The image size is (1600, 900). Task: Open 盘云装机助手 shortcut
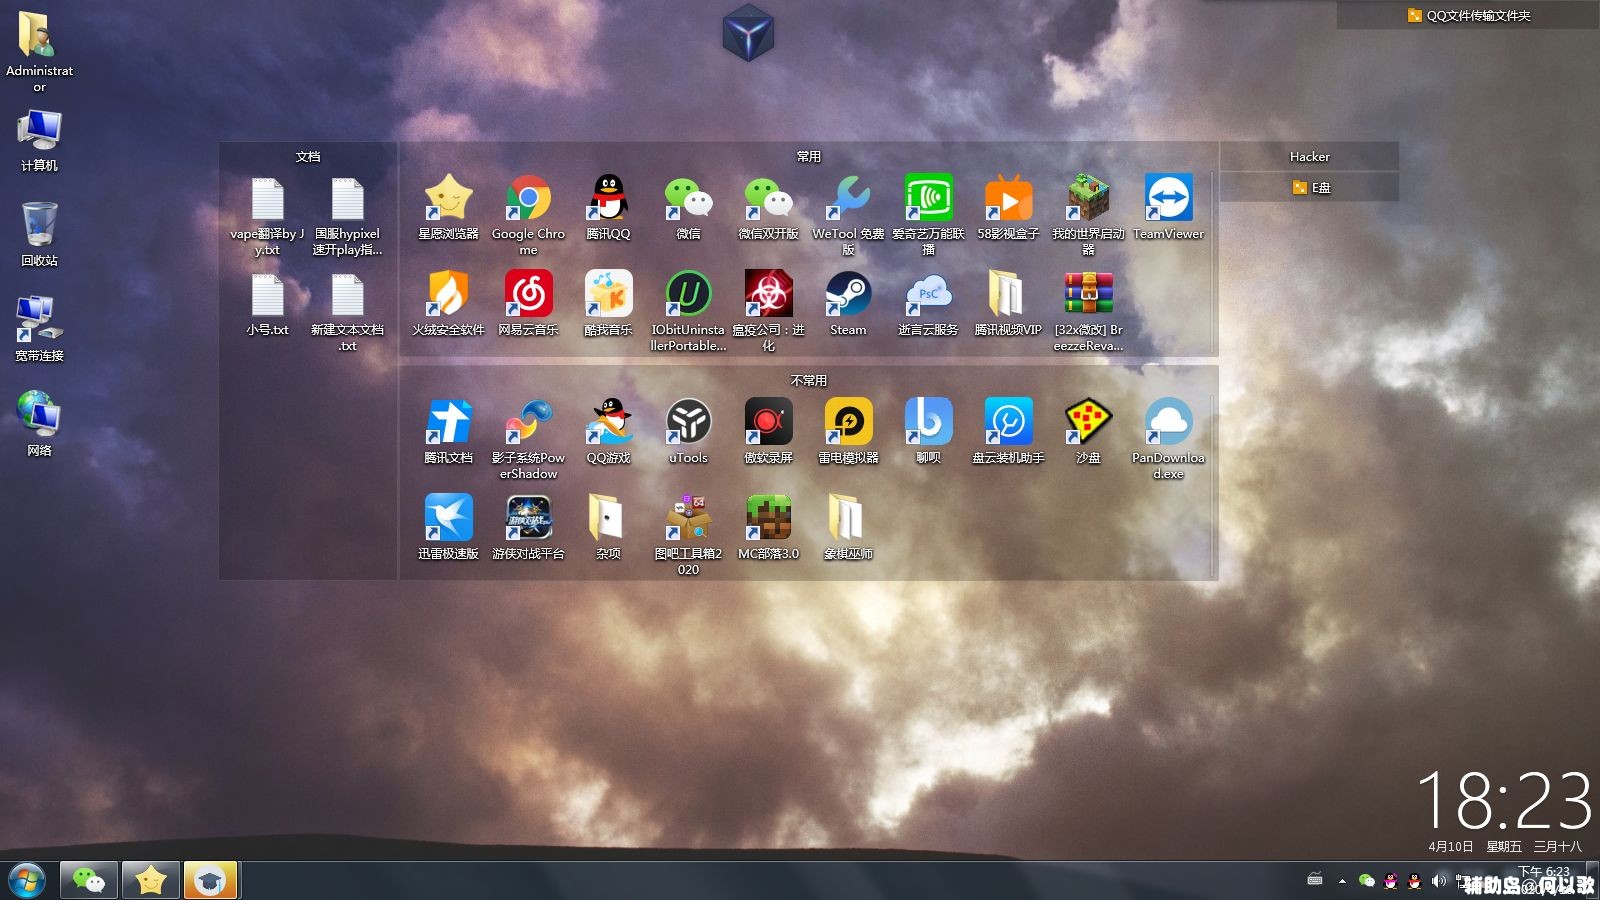point(1008,432)
